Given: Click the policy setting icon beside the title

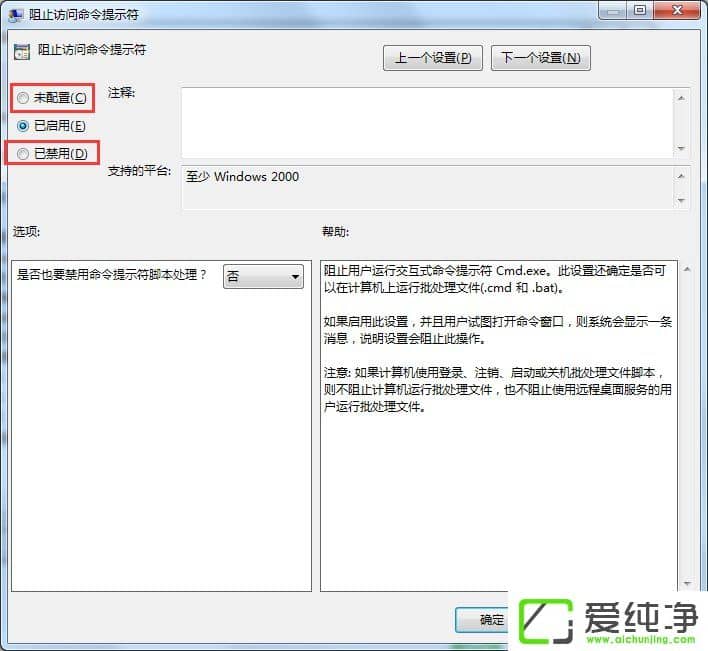Looking at the screenshot, I should pos(22,51).
